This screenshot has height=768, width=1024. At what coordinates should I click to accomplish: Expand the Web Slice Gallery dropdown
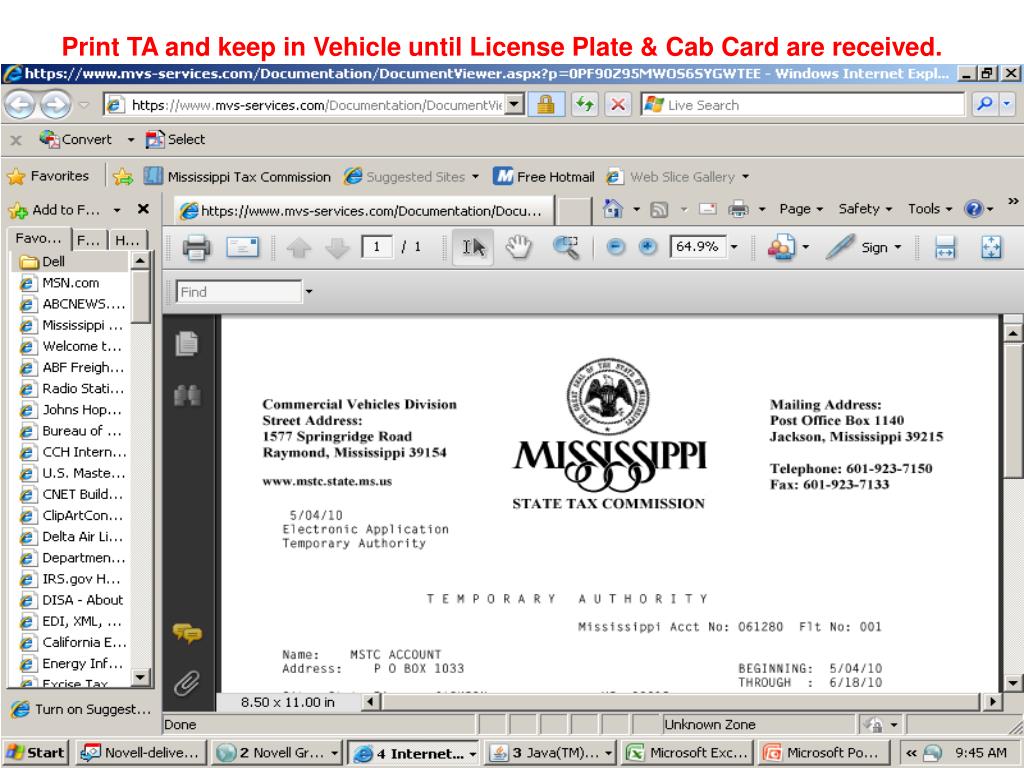coord(745,177)
